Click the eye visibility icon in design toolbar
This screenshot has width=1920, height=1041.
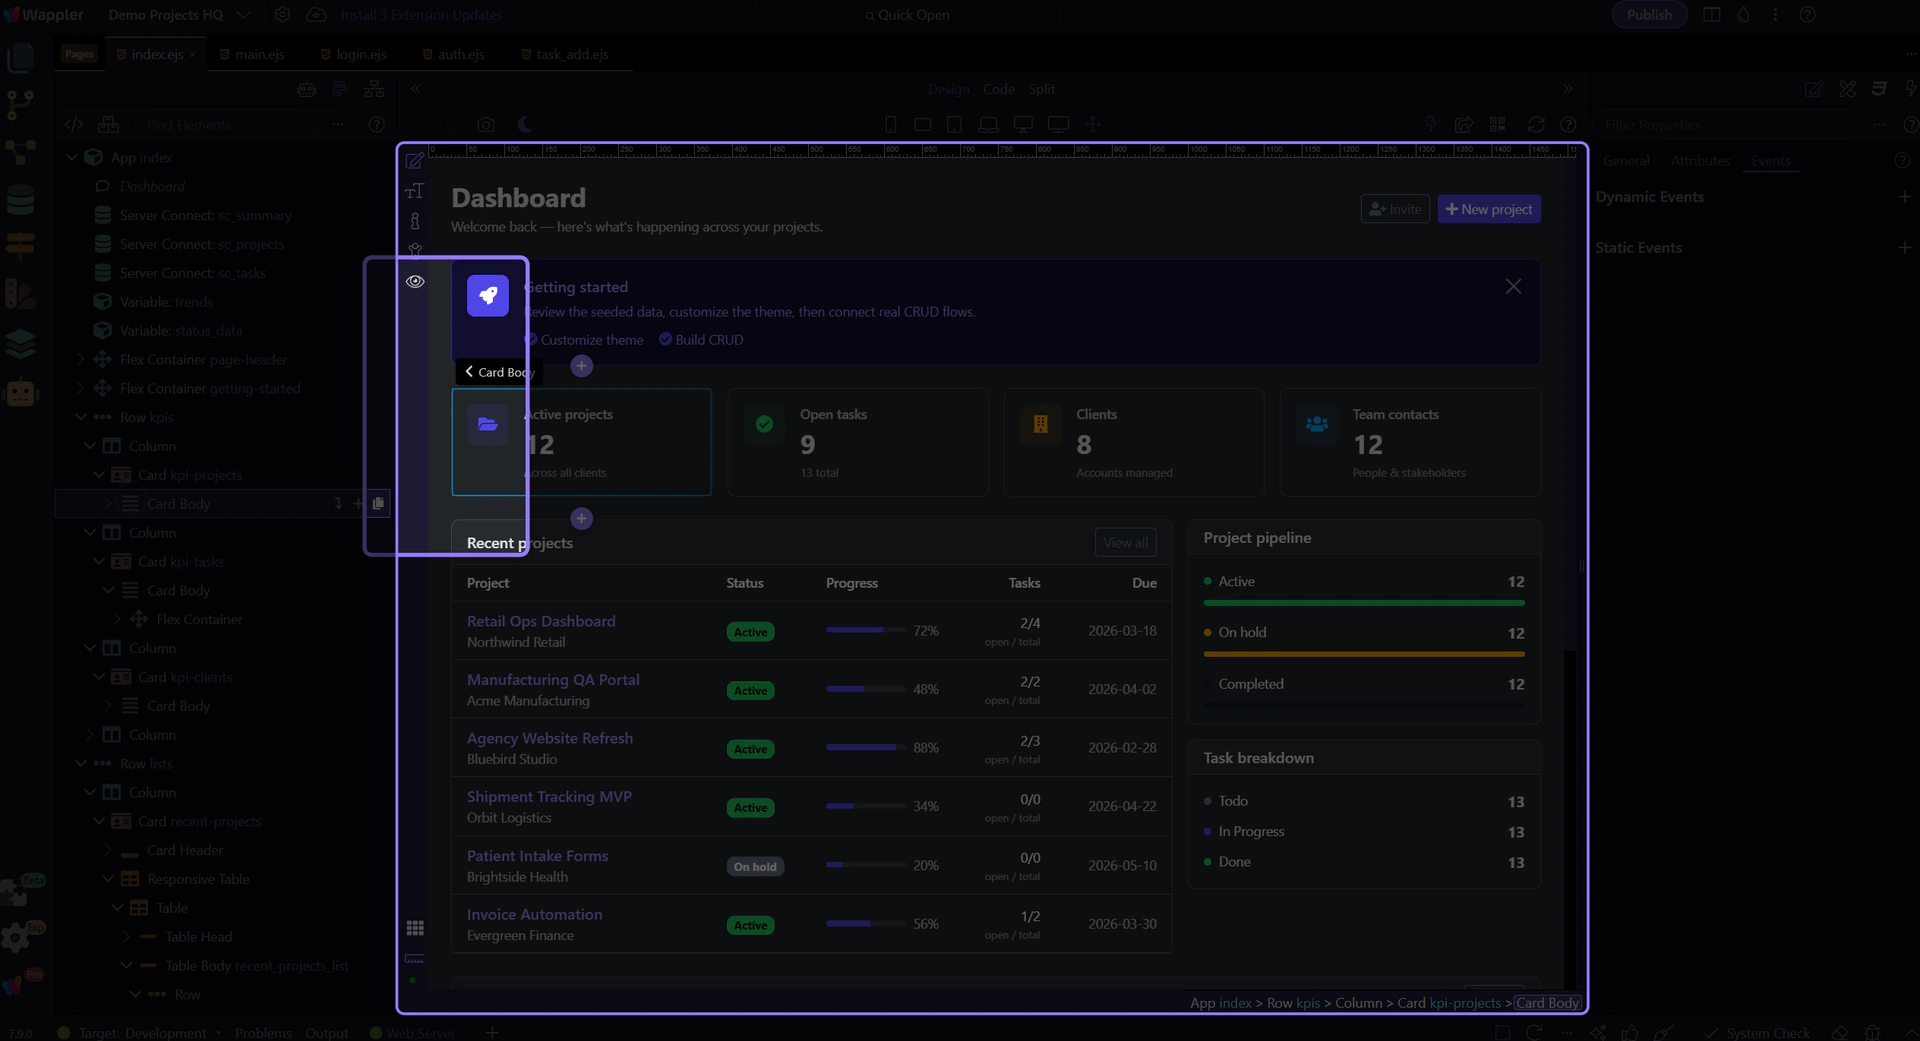coord(415,282)
